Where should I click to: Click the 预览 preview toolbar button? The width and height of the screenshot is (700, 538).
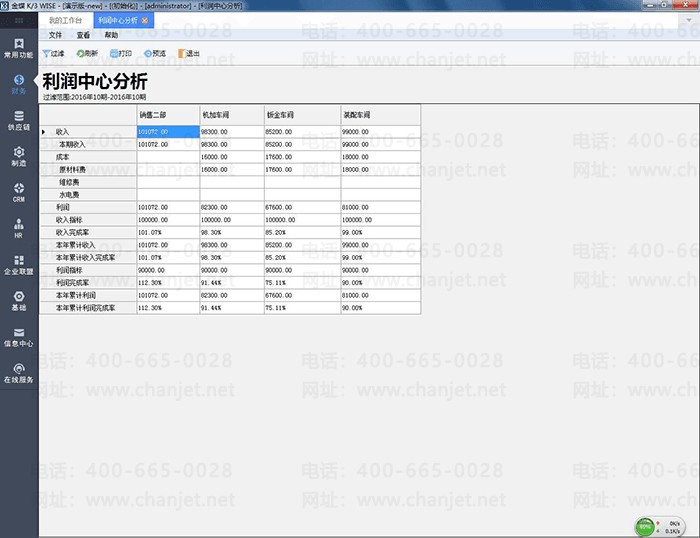point(155,53)
